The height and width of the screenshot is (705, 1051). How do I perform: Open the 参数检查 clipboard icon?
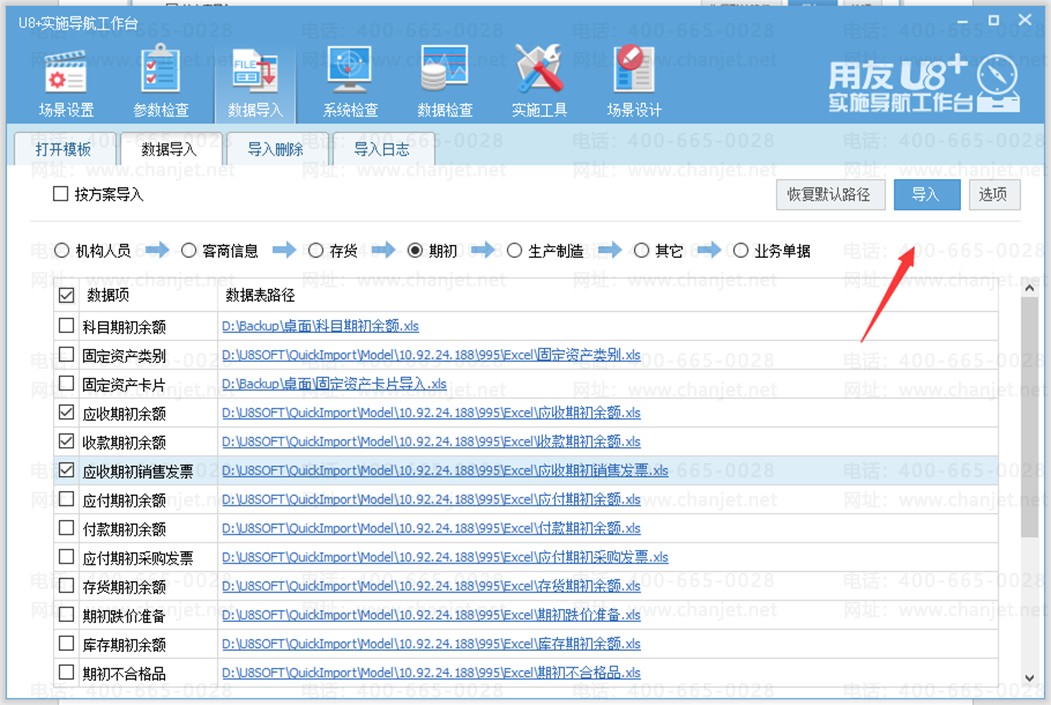(160, 82)
